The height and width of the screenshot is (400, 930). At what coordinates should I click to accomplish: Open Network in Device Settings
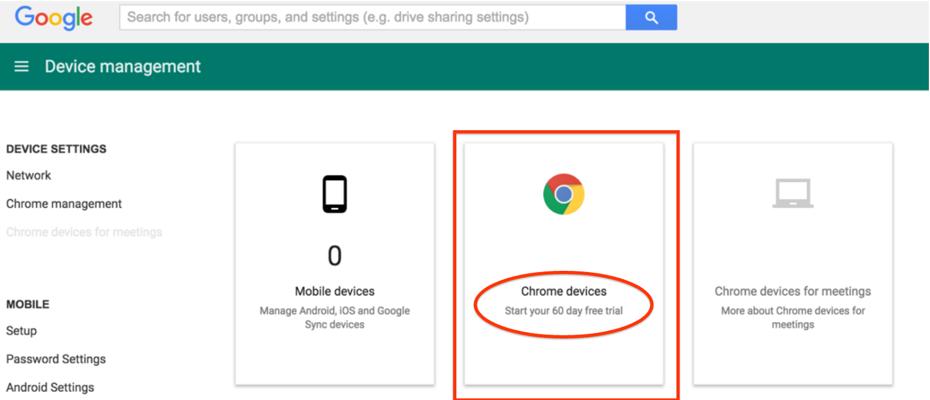[28, 176]
